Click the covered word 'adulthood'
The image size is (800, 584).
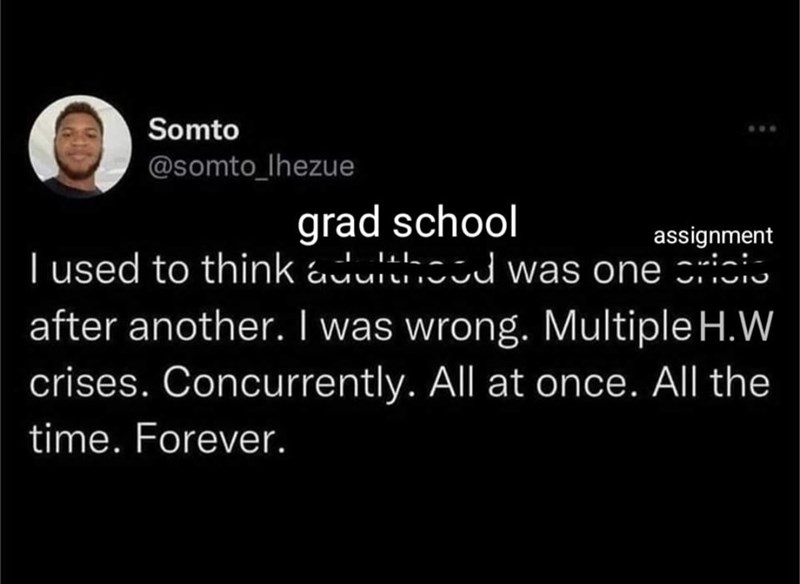coord(400,269)
